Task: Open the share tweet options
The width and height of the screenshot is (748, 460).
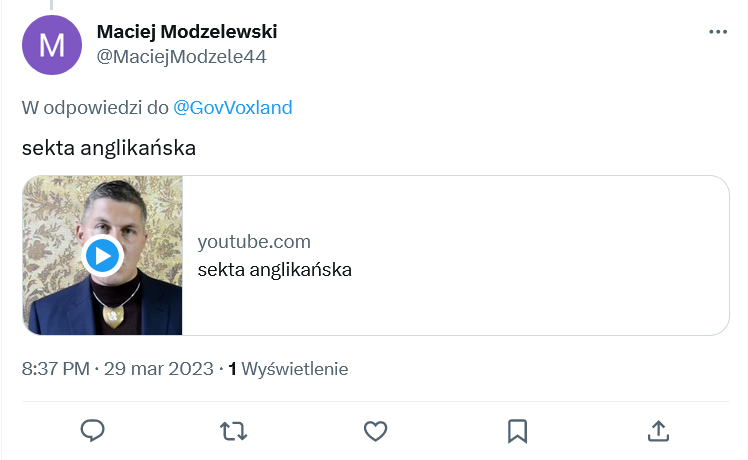Action: point(658,430)
